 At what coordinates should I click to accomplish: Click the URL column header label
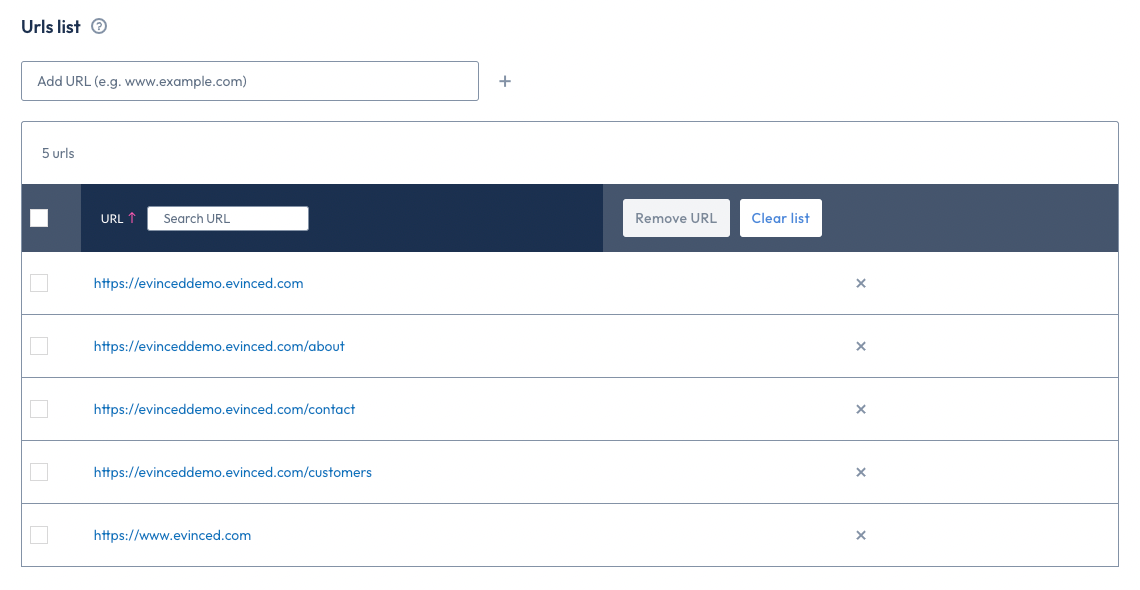(112, 219)
